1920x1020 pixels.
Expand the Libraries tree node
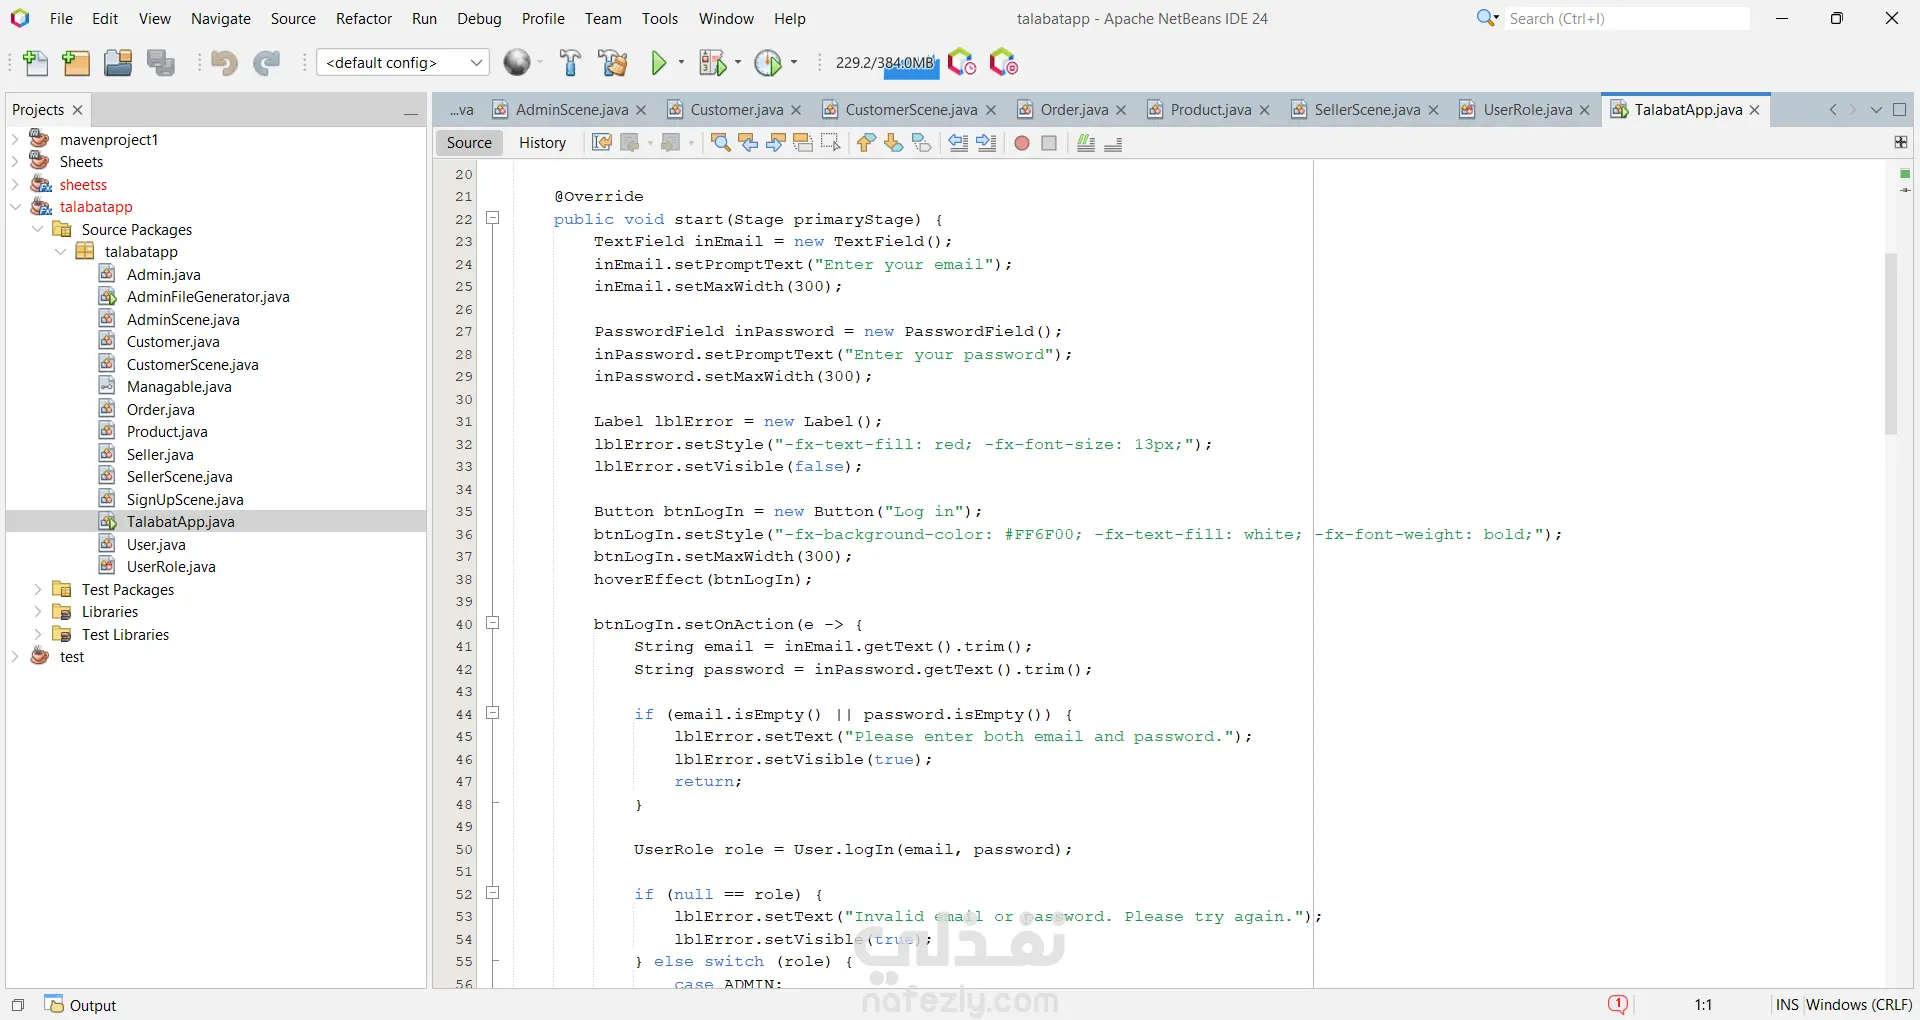38,612
